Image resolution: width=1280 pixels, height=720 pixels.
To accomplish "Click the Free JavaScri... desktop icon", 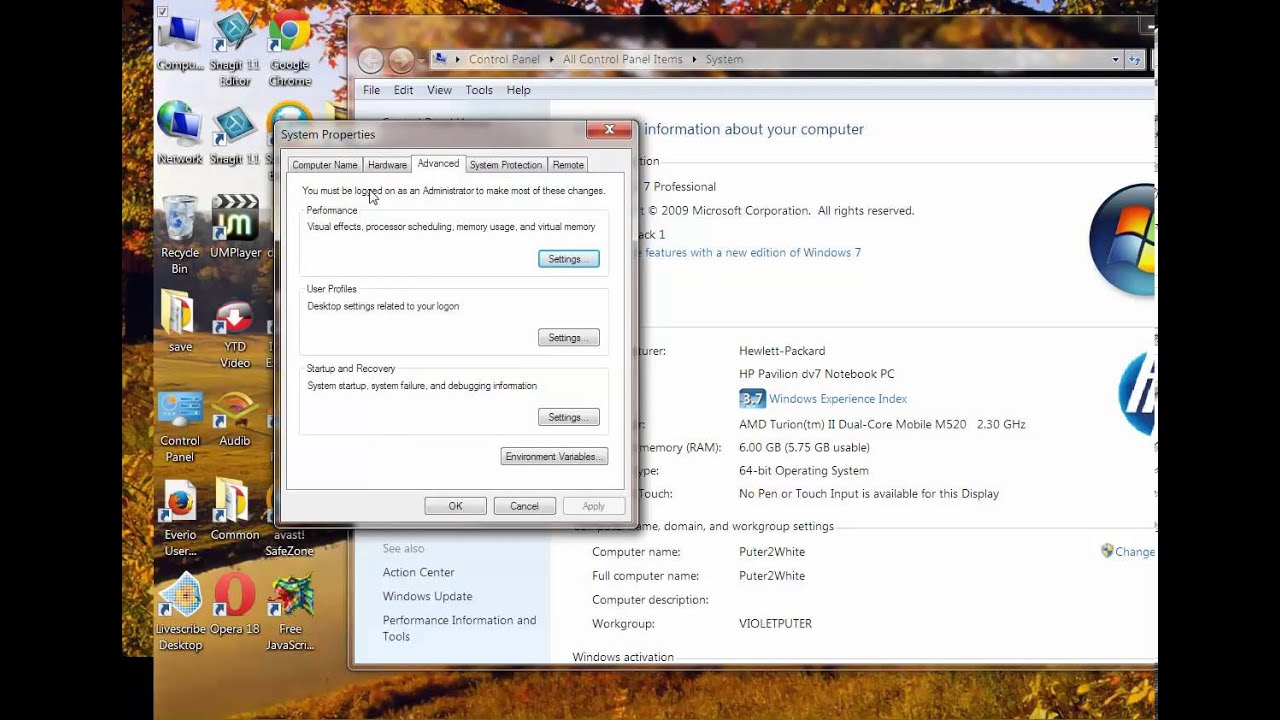I will click(290, 612).
